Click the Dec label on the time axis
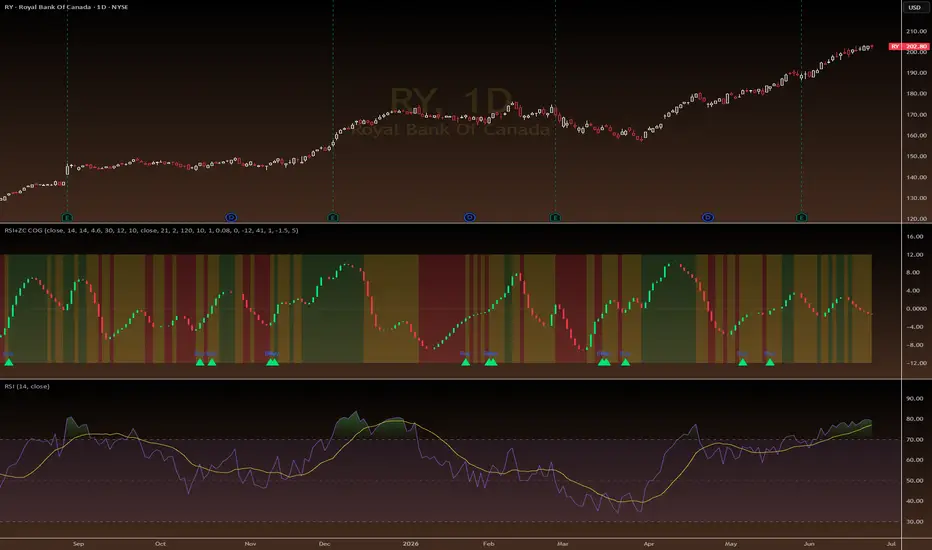Viewport: 932px width, 550px height. coord(325,543)
